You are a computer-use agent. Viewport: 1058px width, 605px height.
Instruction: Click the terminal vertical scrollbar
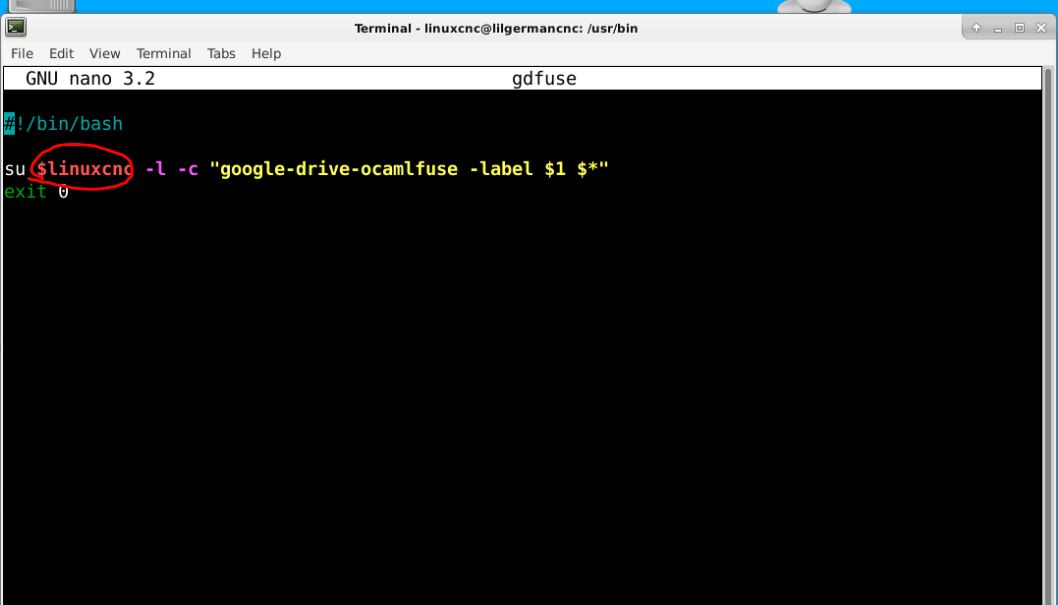pyautogui.click(x=1048, y=336)
